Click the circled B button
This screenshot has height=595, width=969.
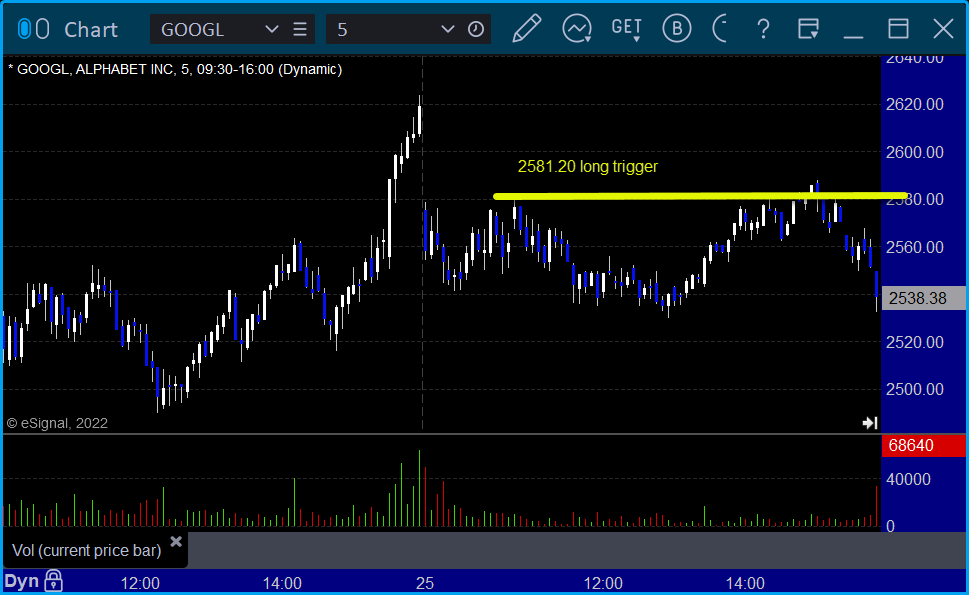(677, 29)
